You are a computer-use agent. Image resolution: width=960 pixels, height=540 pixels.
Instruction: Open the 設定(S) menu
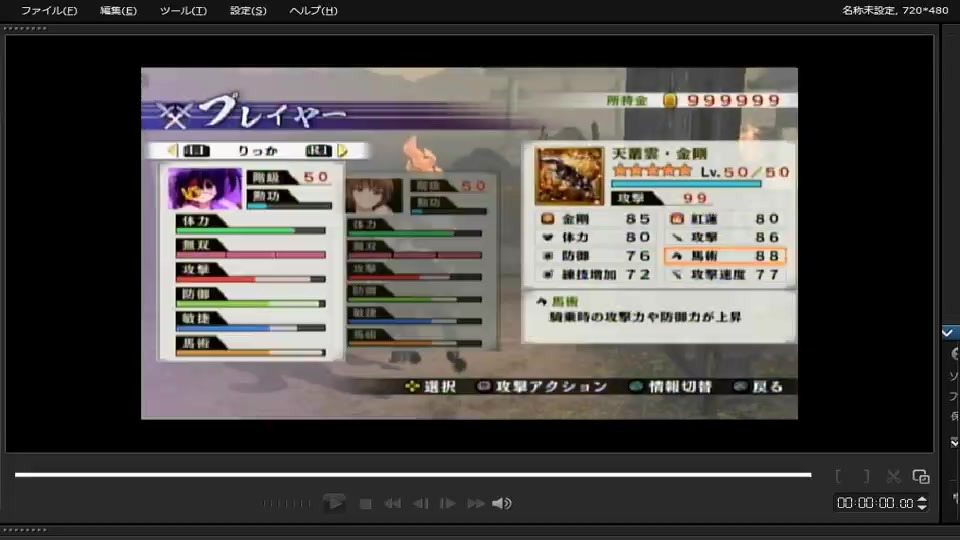[x=248, y=10]
